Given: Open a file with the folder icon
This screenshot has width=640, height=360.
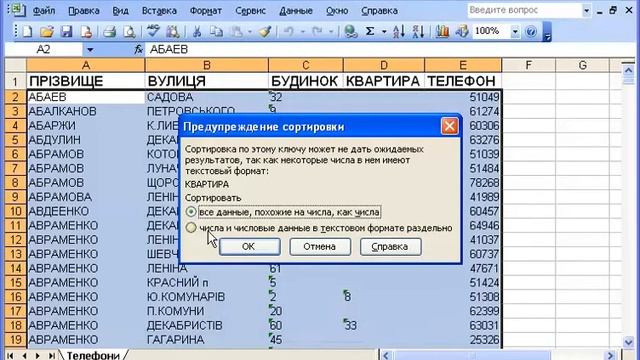Looking at the screenshot, I should pos(47,31).
